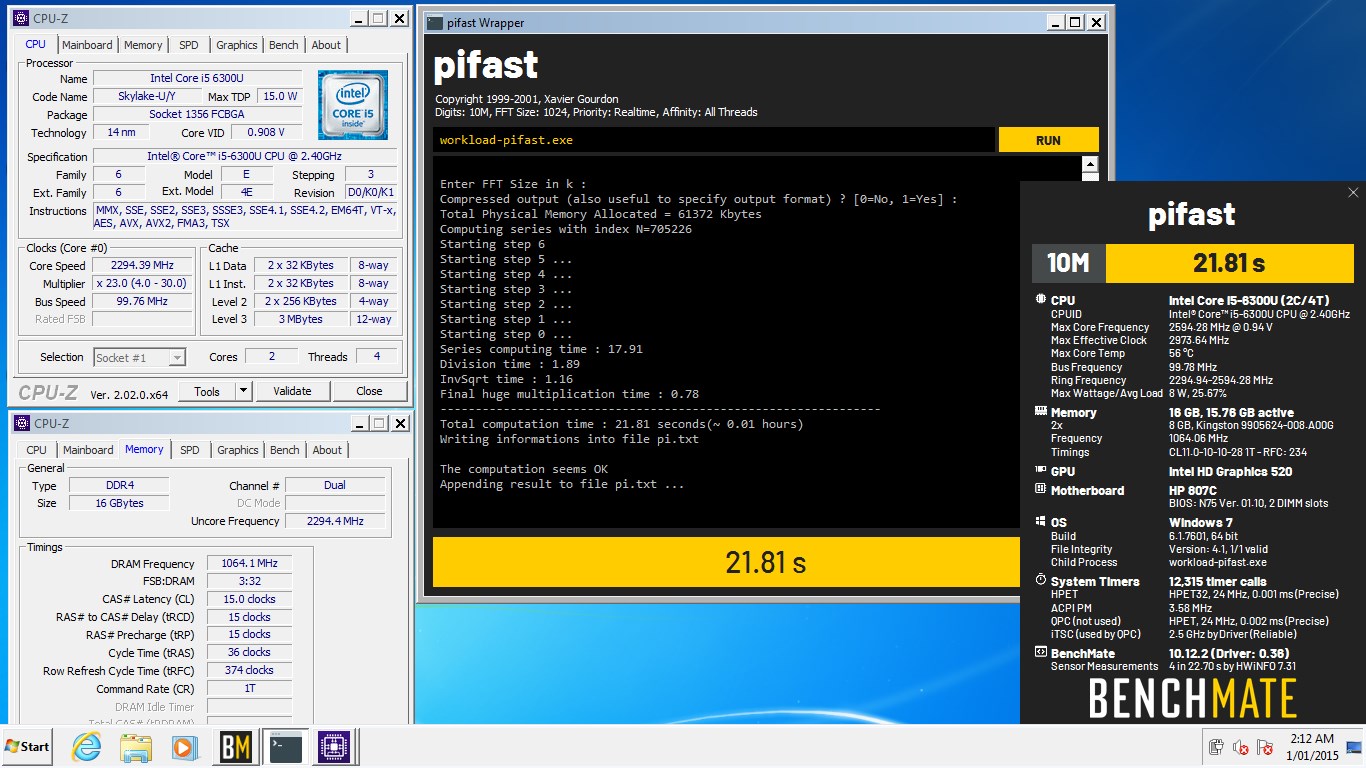The image size is (1366, 768).
Task: Click the Row Refresh Cycle Time 374 clocks
Action: (x=249, y=671)
